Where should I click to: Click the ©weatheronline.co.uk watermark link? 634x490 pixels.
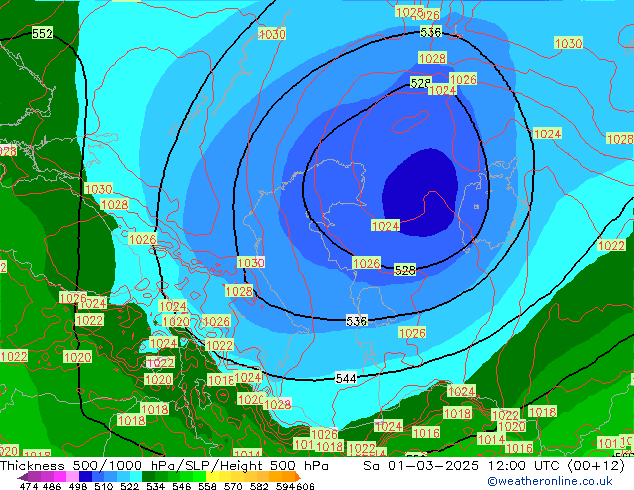[549, 481]
